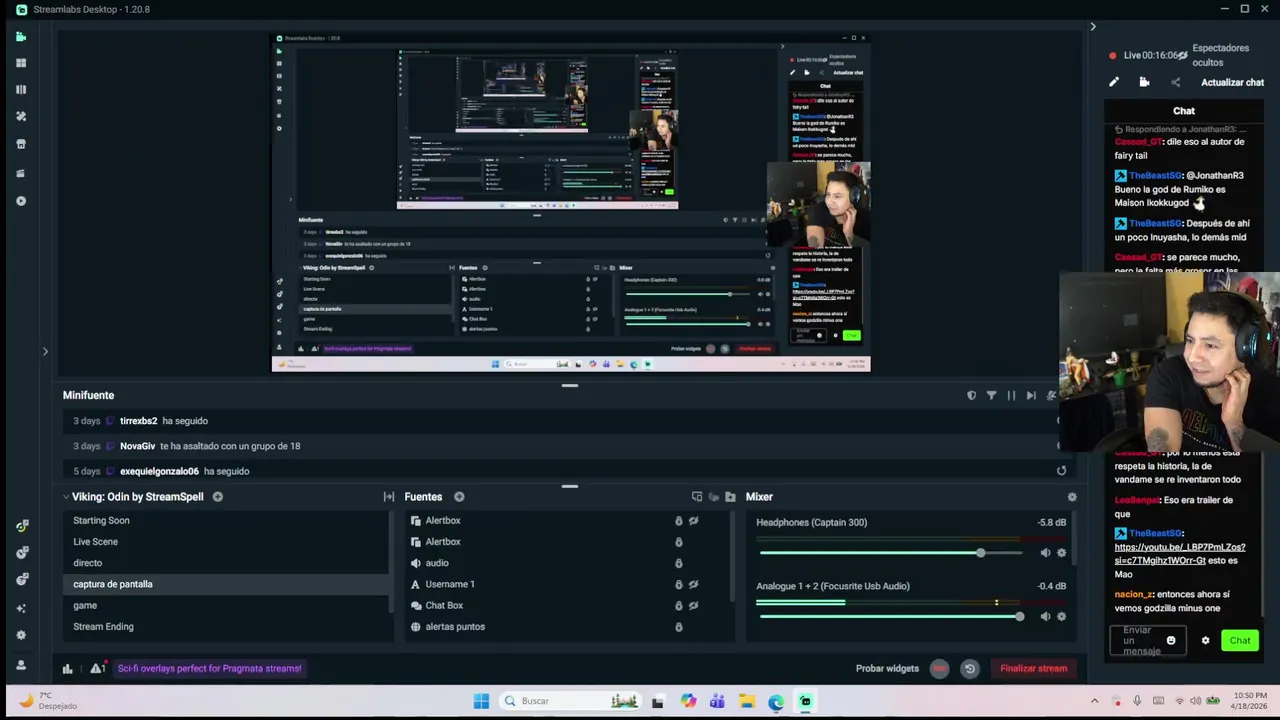Open the Highlighter clapperboard icon
Screen dimensions: 1280x720
[x=21, y=173]
